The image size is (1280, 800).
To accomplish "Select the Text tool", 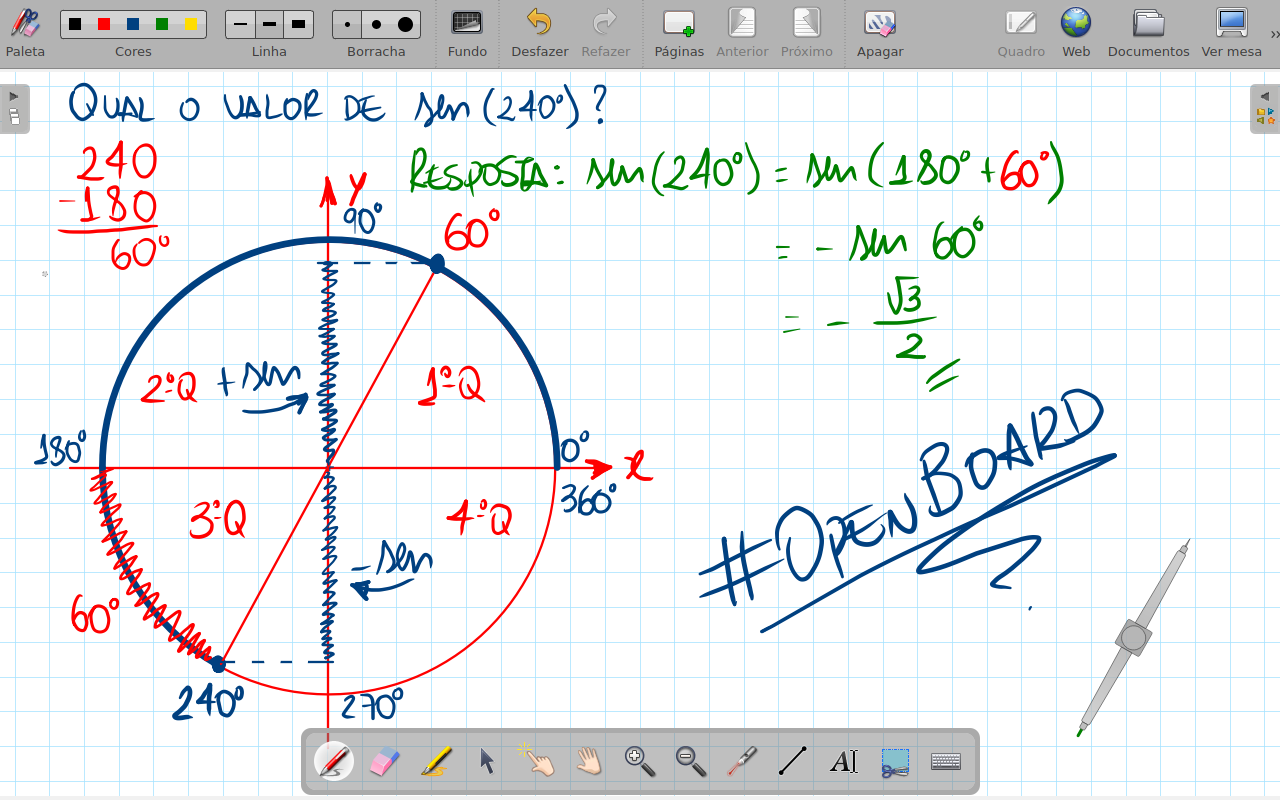I will pos(844,762).
